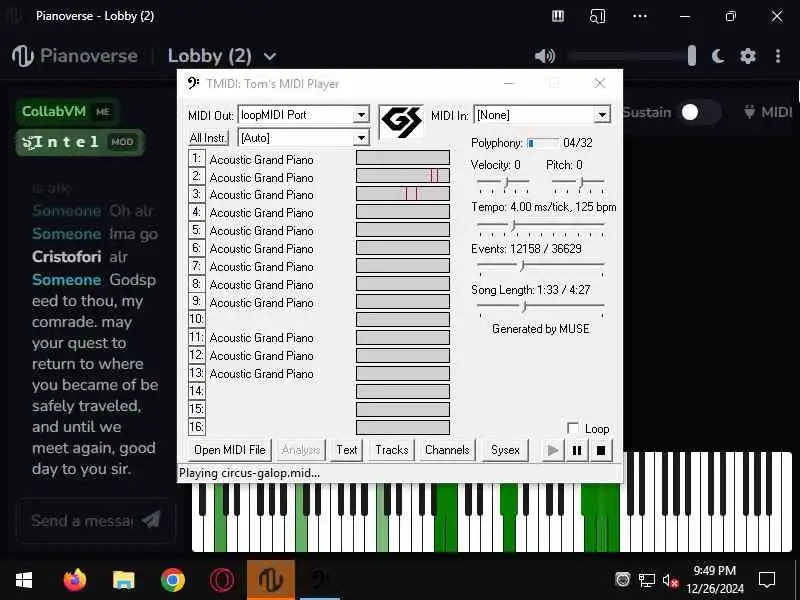Click the Pitch slider
800x600 pixels.
(578, 184)
